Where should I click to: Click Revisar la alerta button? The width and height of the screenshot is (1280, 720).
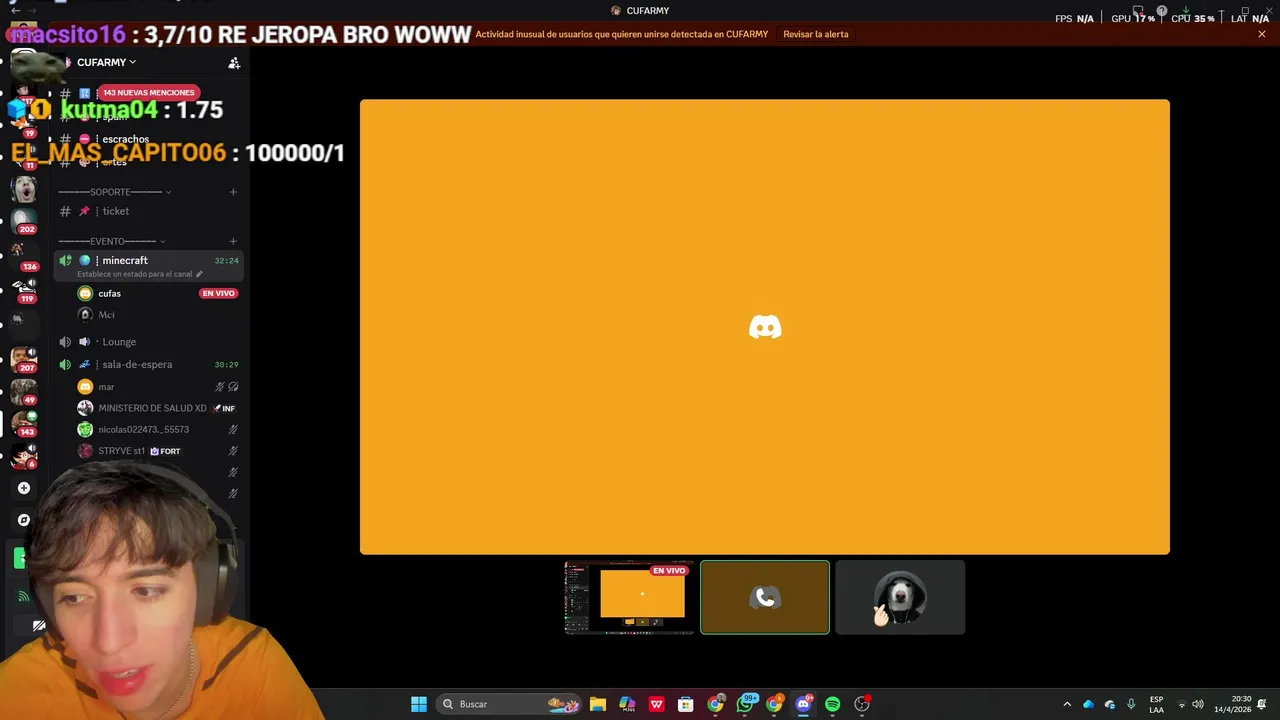pos(816,34)
